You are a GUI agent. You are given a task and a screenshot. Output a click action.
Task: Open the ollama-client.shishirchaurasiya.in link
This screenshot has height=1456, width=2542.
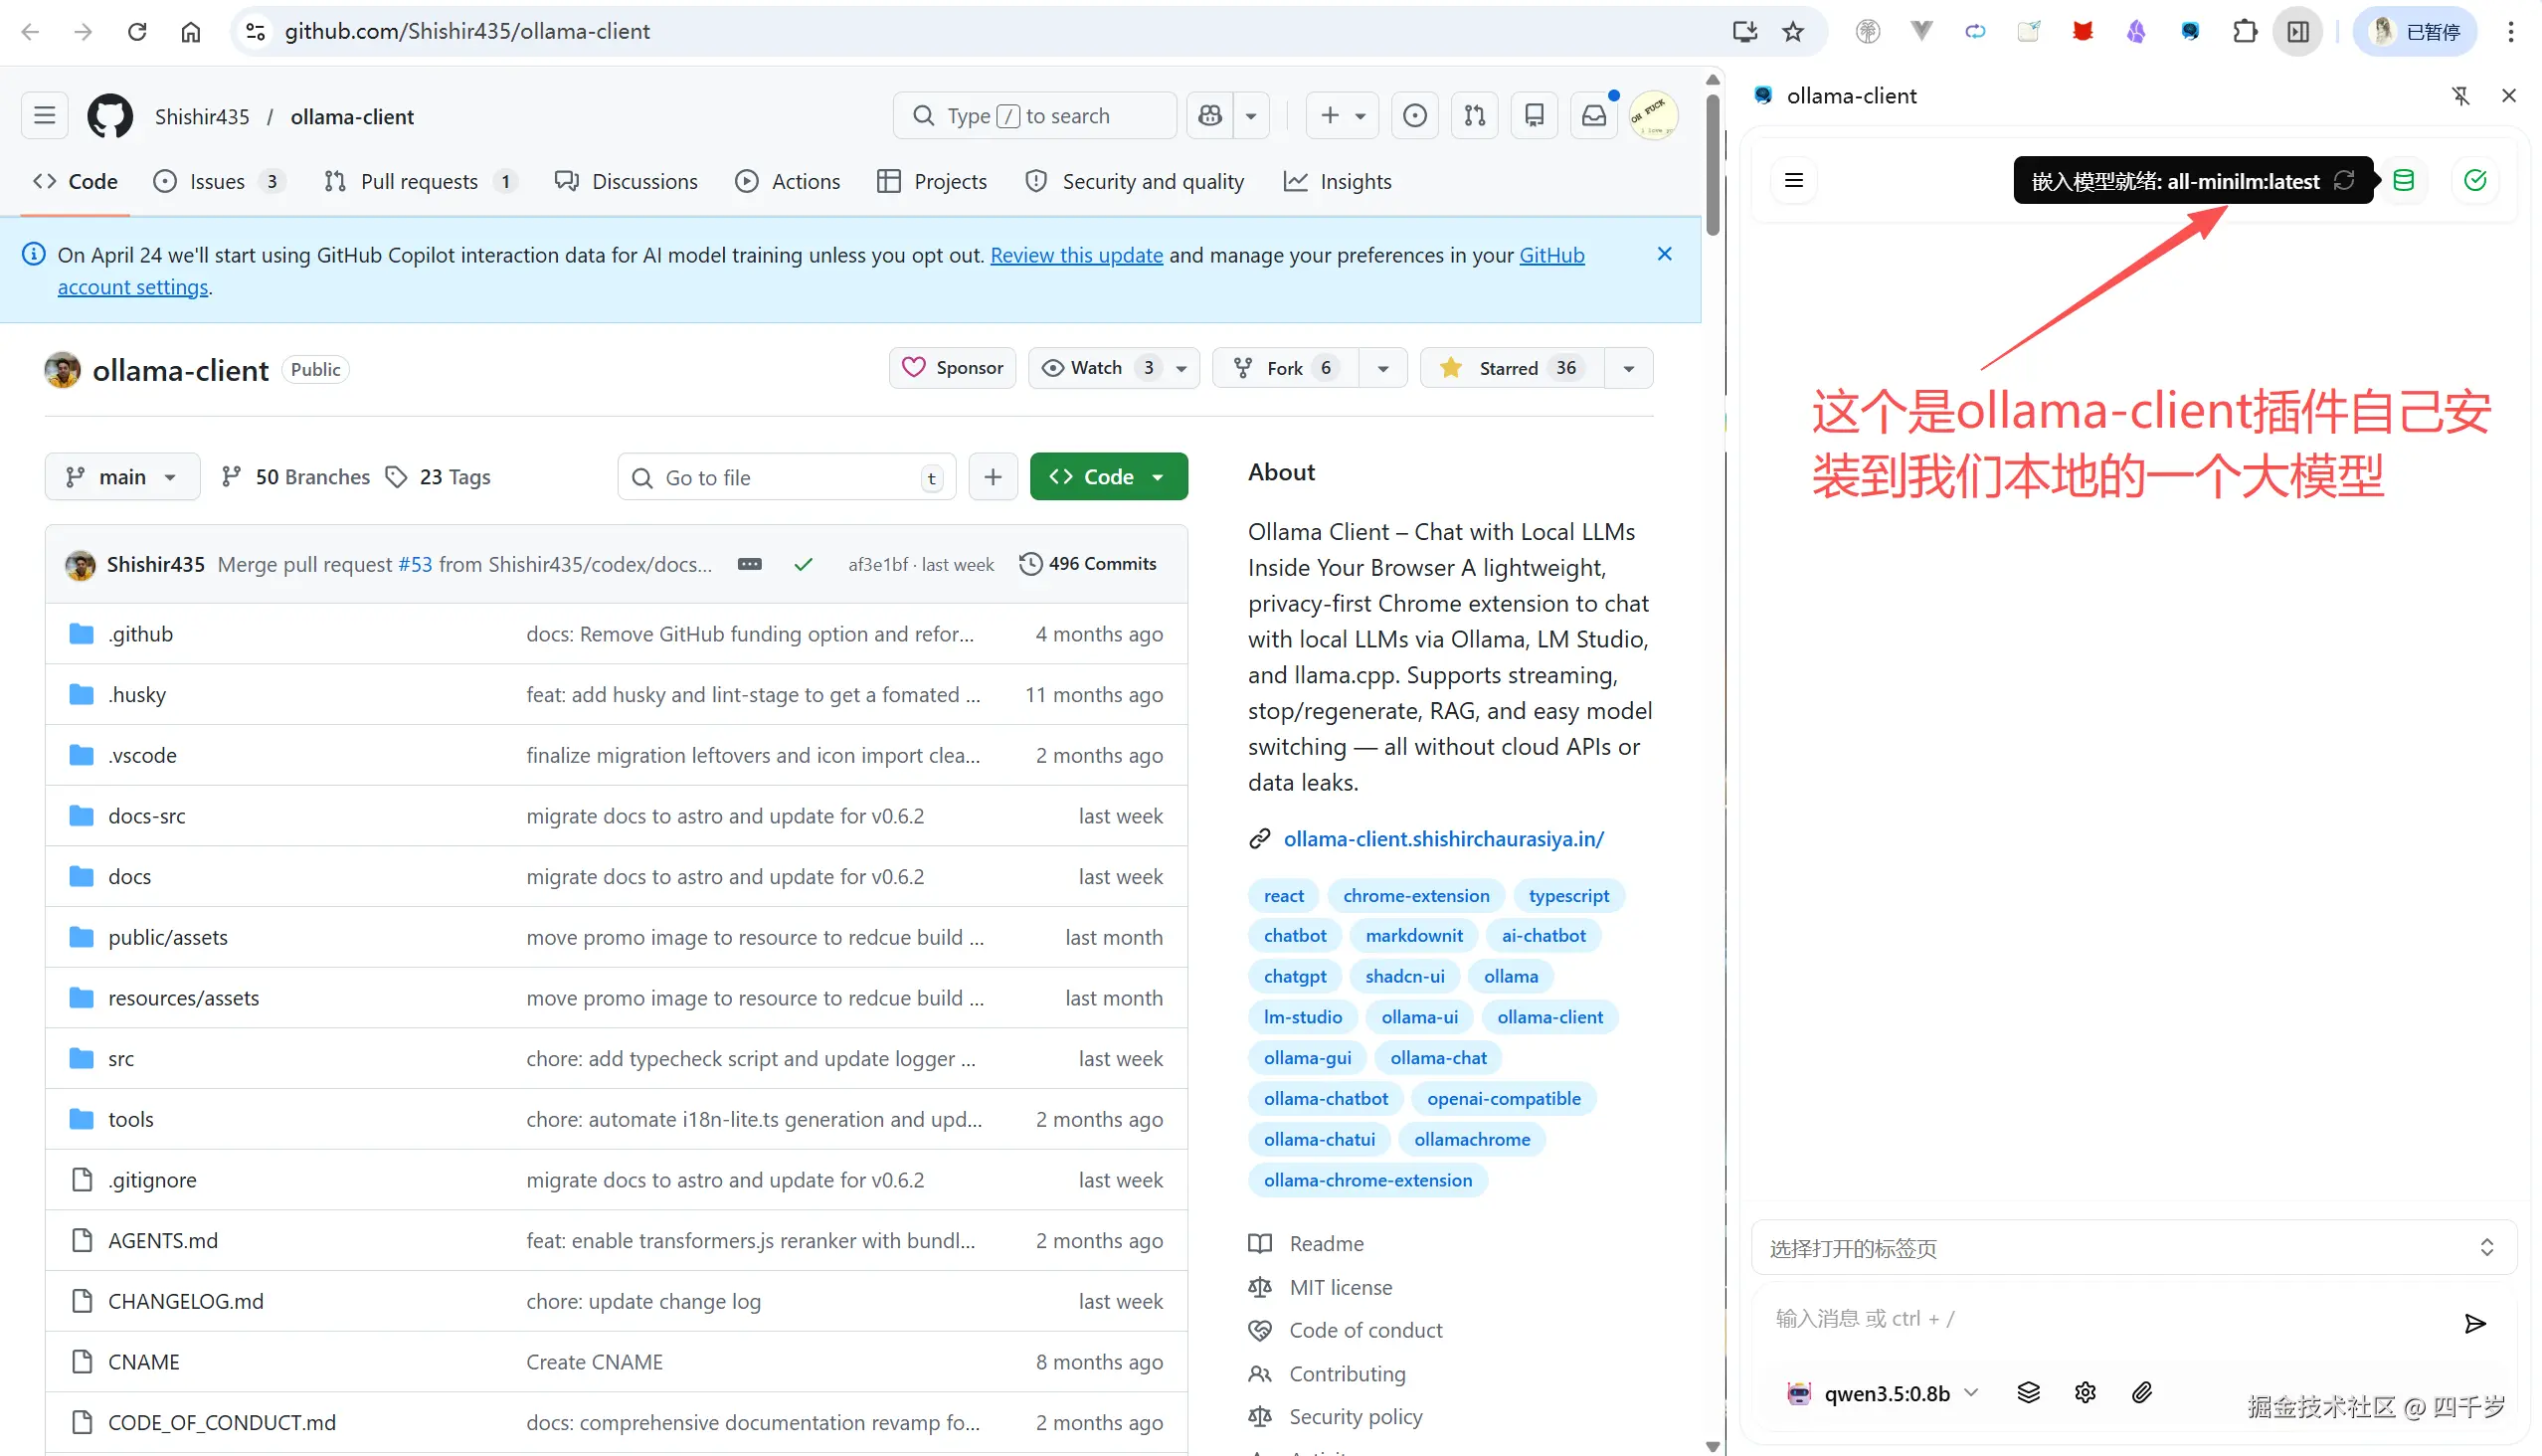coord(1443,838)
